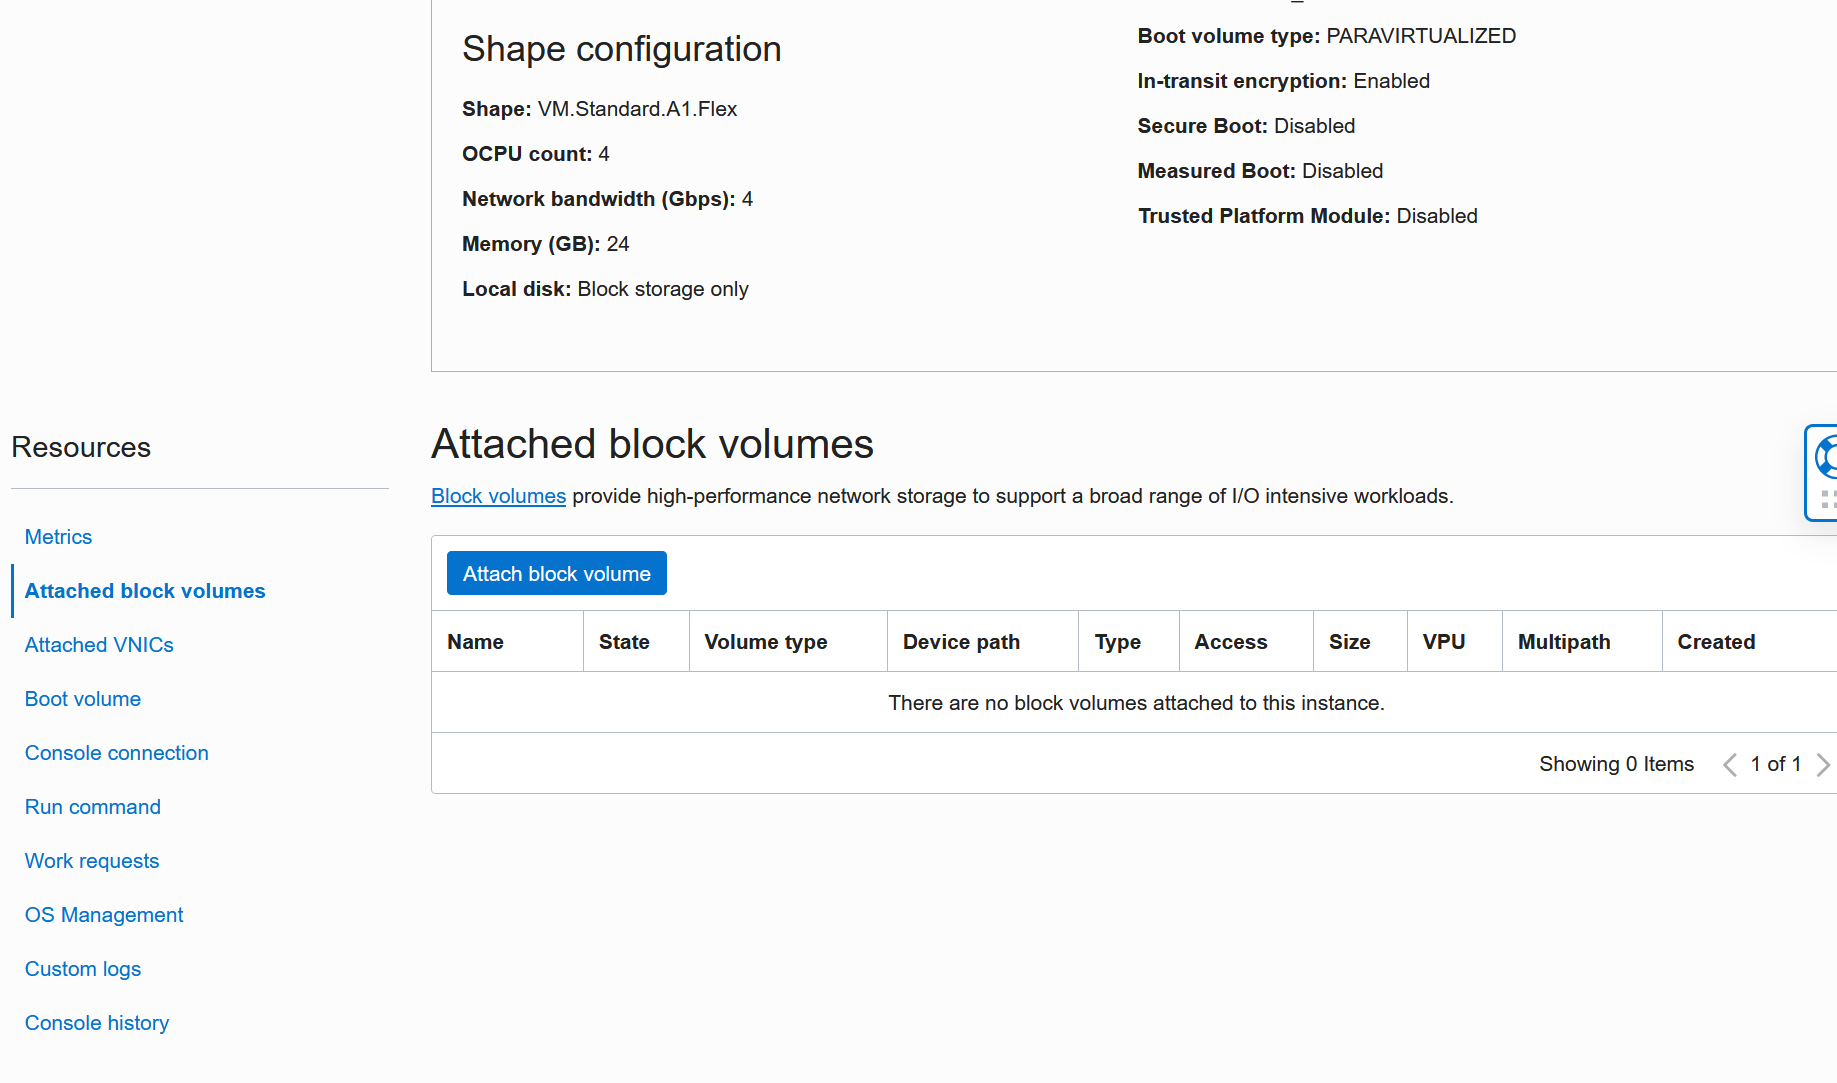View the Console history

(x=96, y=1023)
